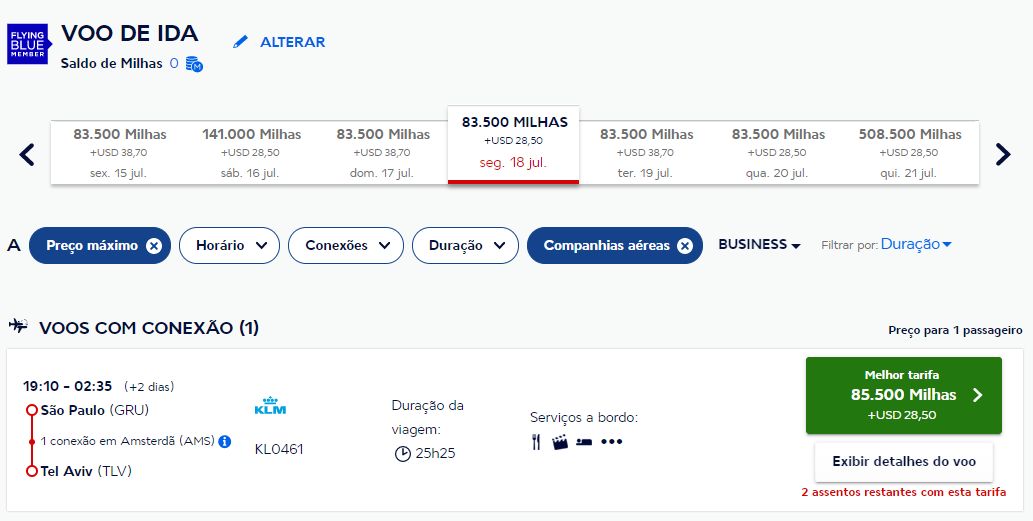Click the KLM airline logo
Viewport: 1033px width, 521px height.
270,407
